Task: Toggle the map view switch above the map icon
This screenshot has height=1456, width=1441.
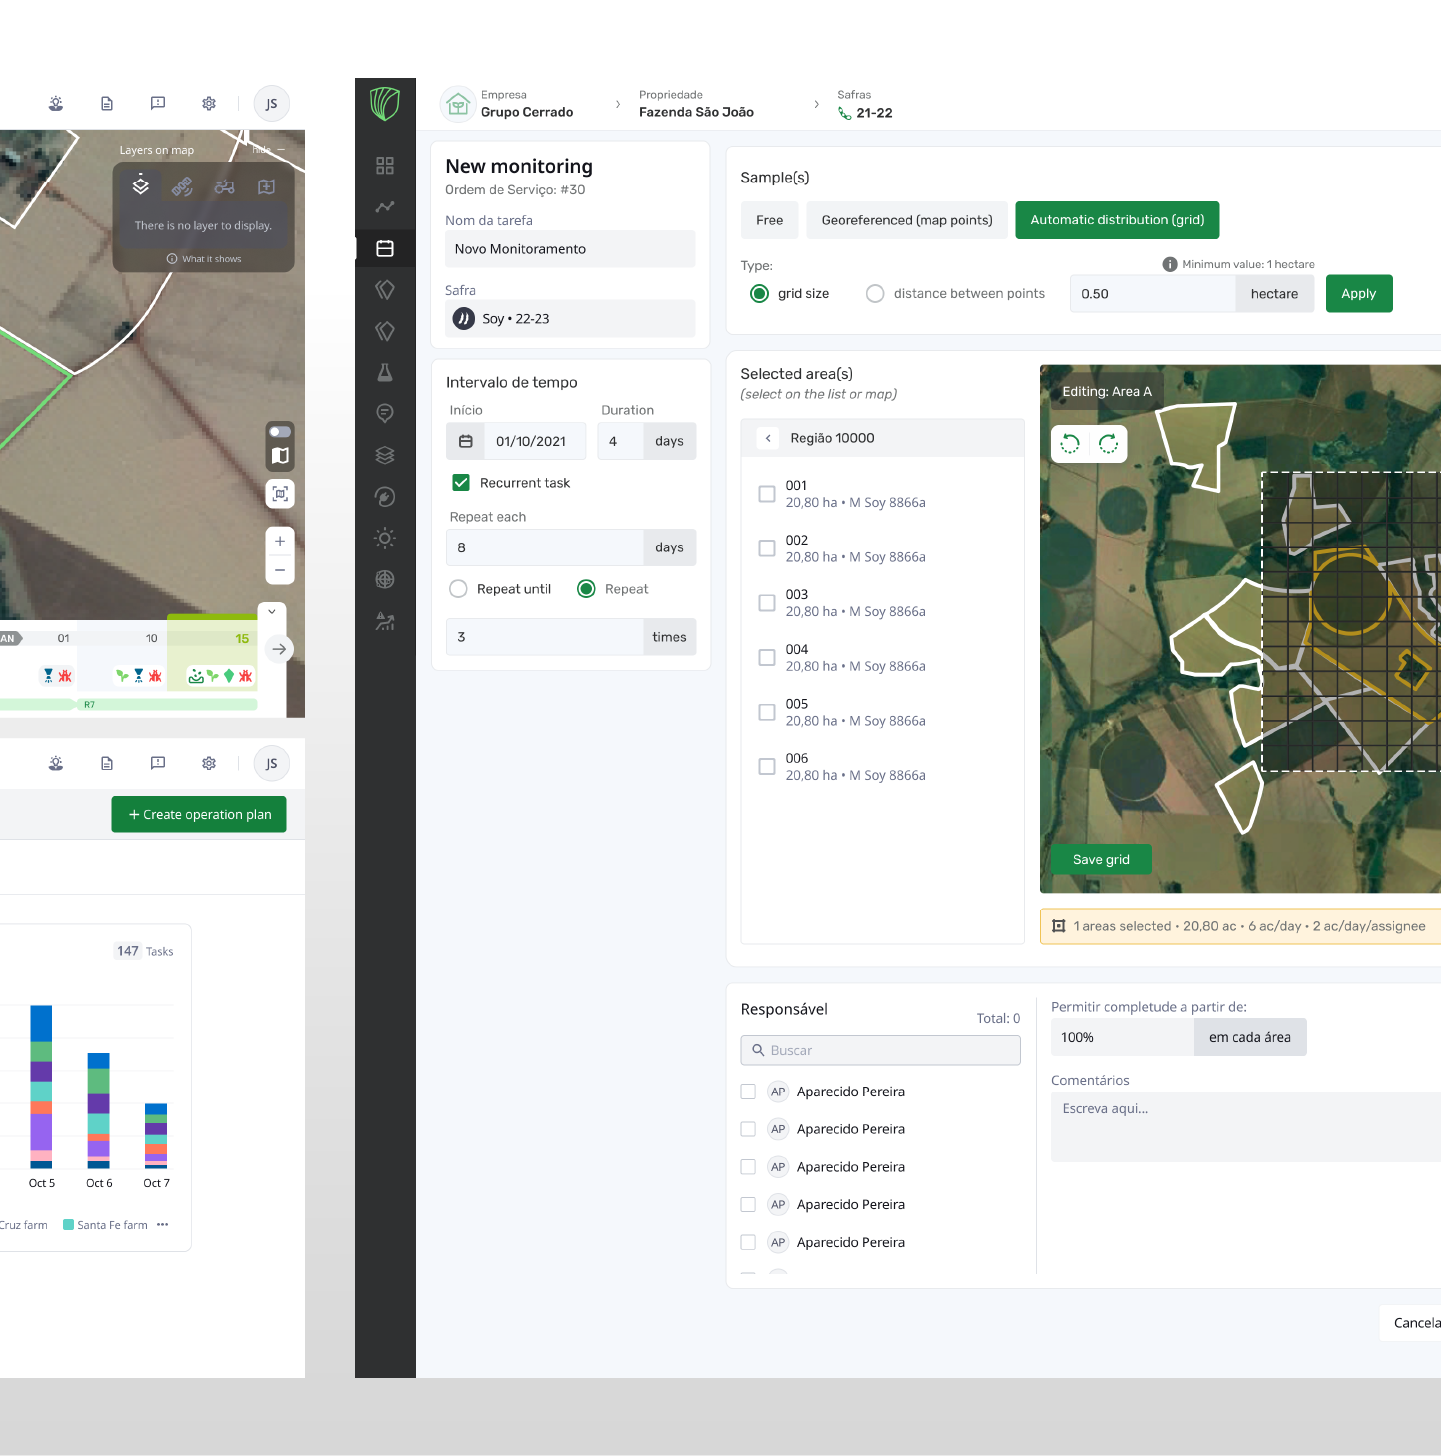Action: (280, 432)
